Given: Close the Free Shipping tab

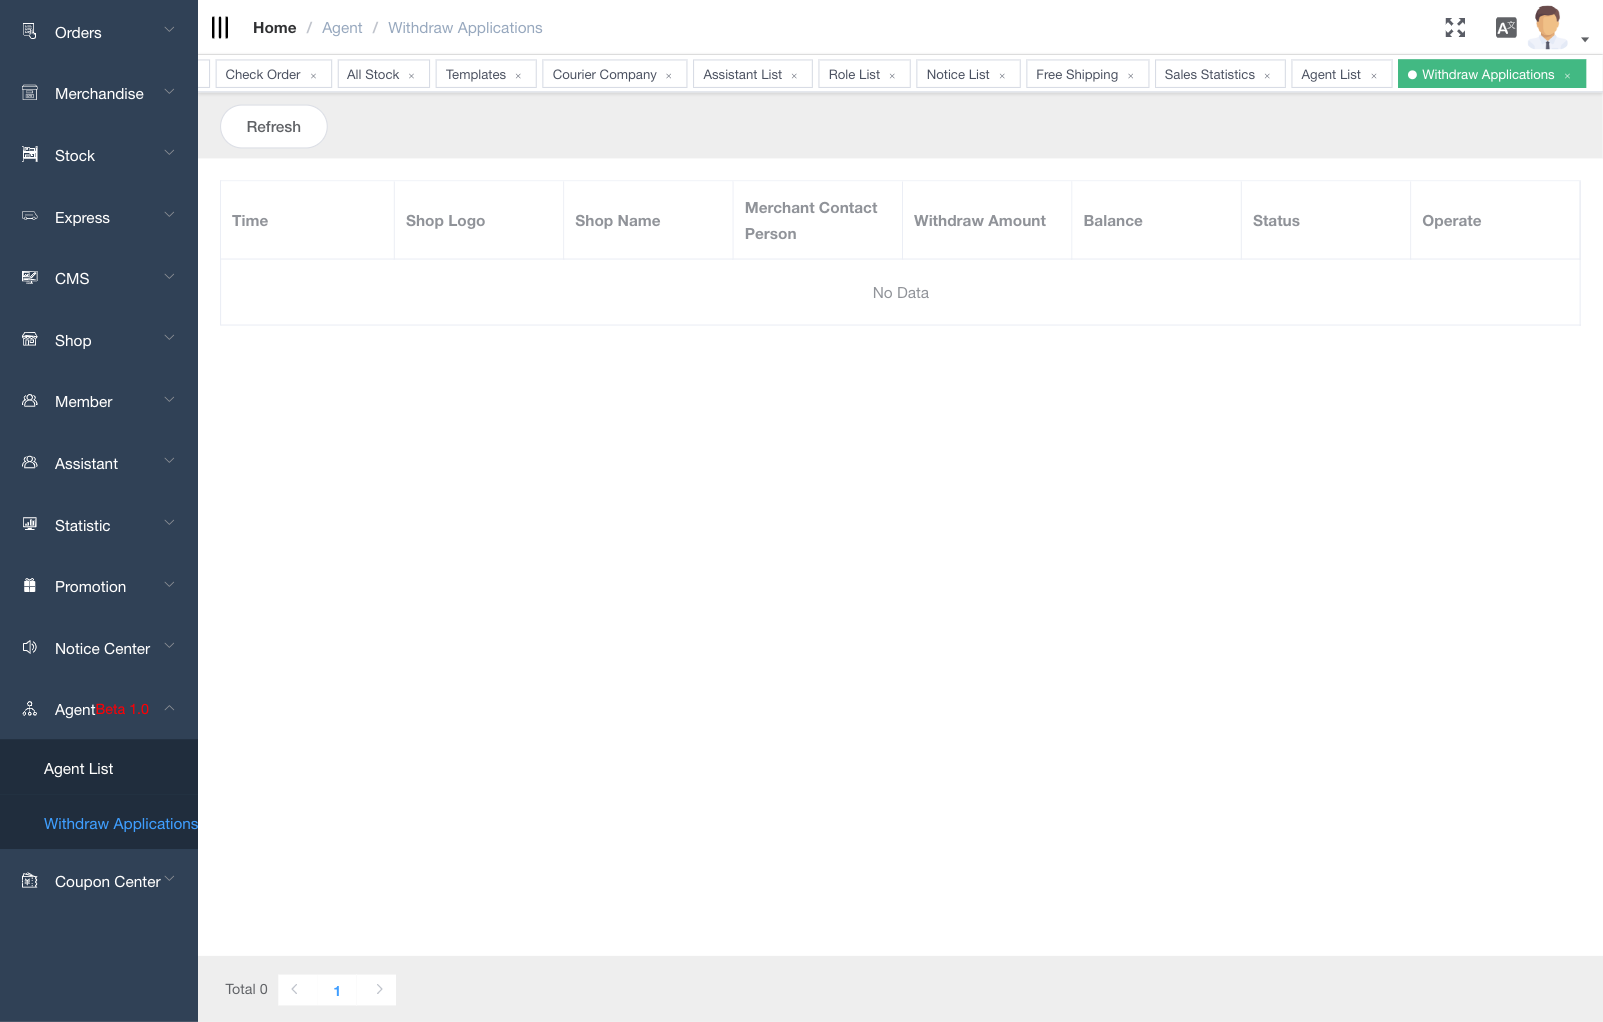Looking at the screenshot, I should point(1131,74).
